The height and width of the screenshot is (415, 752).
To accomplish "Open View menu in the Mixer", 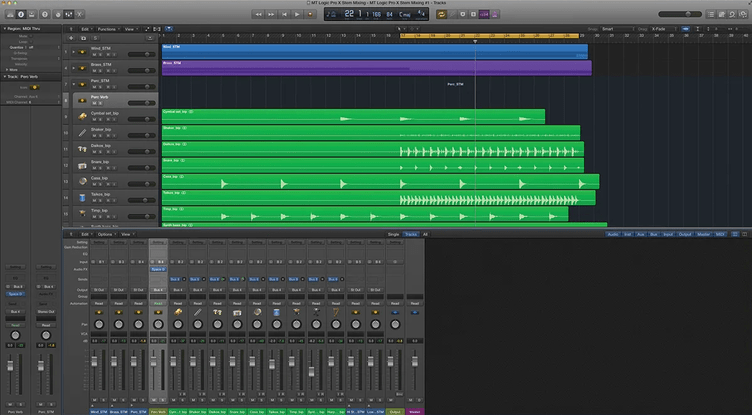I will click(x=127, y=234).
